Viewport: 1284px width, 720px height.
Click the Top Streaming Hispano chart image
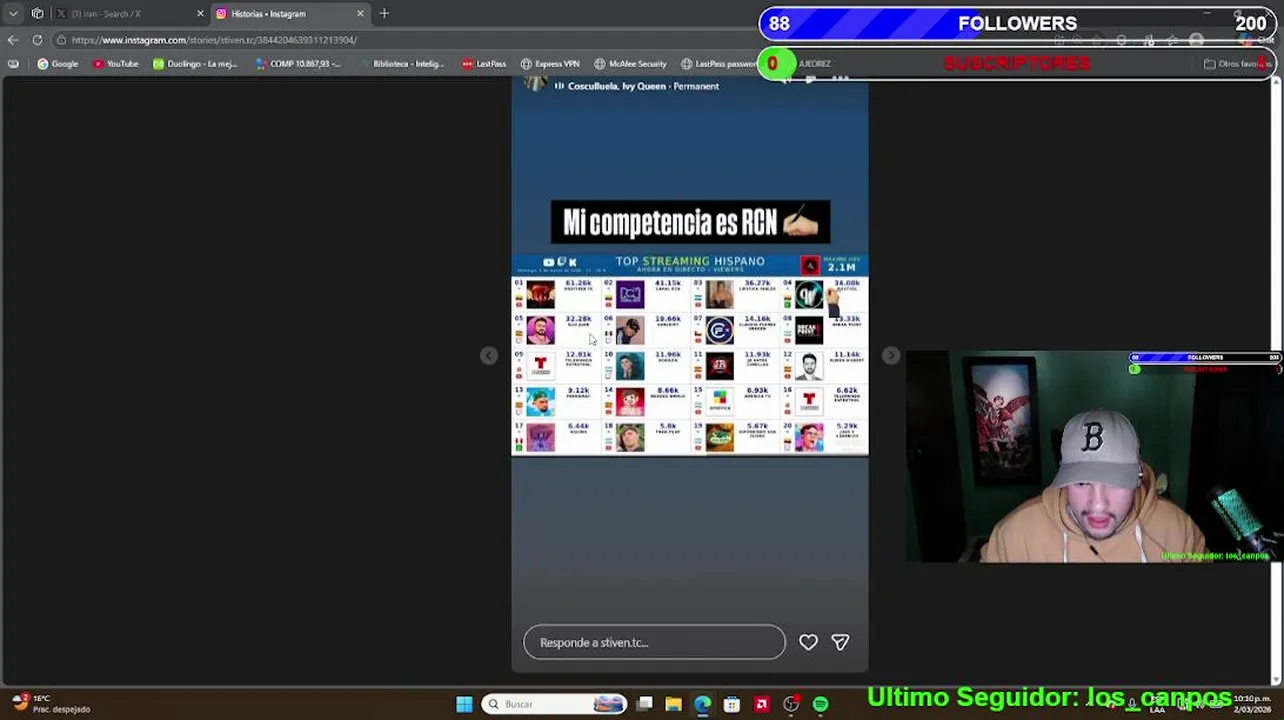[690, 355]
